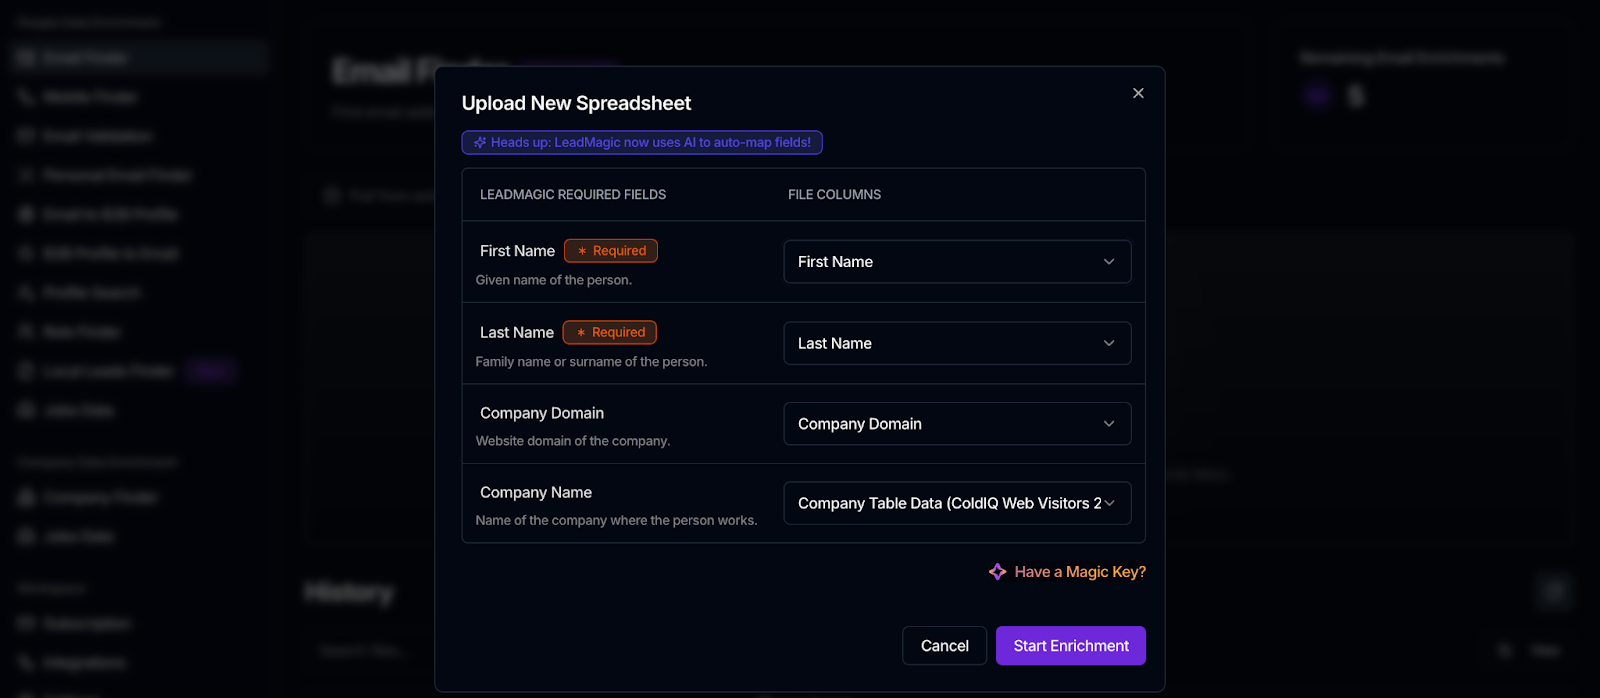The width and height of the screenshot is (1600, 698).
Task: Open the Last Name file column dropdown
Action: click(x=956, y=343)
